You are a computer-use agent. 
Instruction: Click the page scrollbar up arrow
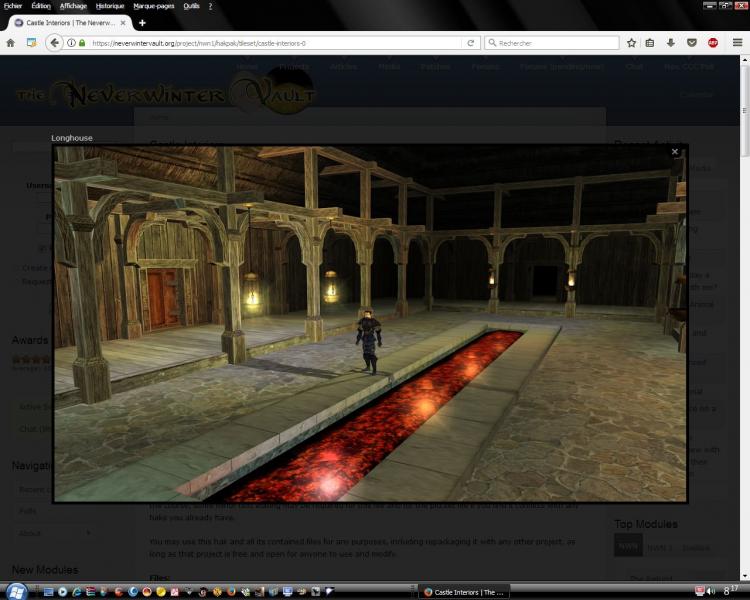(x=745, y=60)
